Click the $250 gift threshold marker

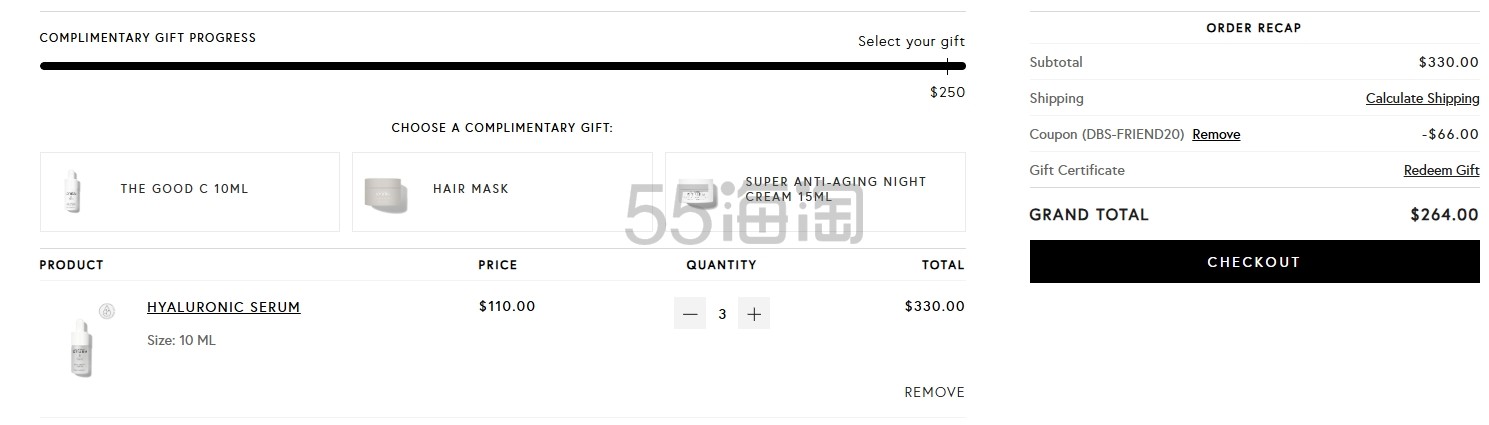click(x=947, y=92)
